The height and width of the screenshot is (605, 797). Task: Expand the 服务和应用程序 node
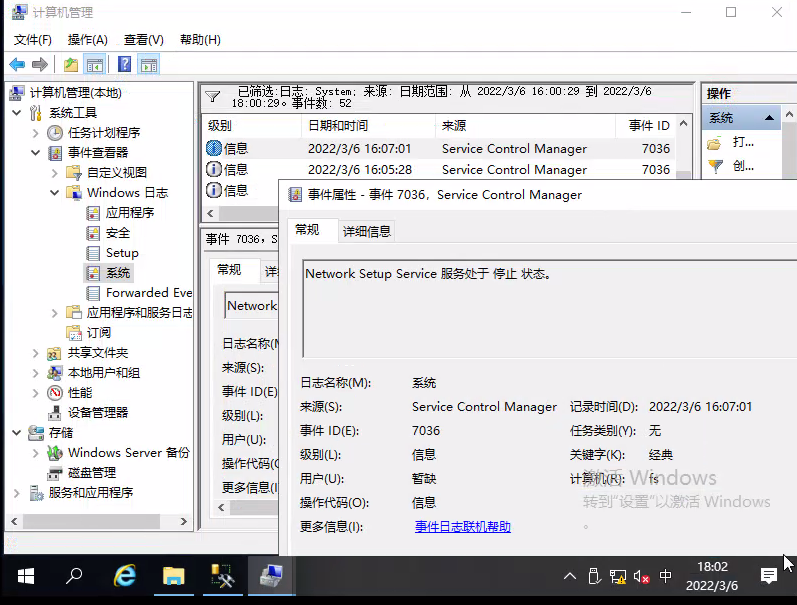[17, 493]
